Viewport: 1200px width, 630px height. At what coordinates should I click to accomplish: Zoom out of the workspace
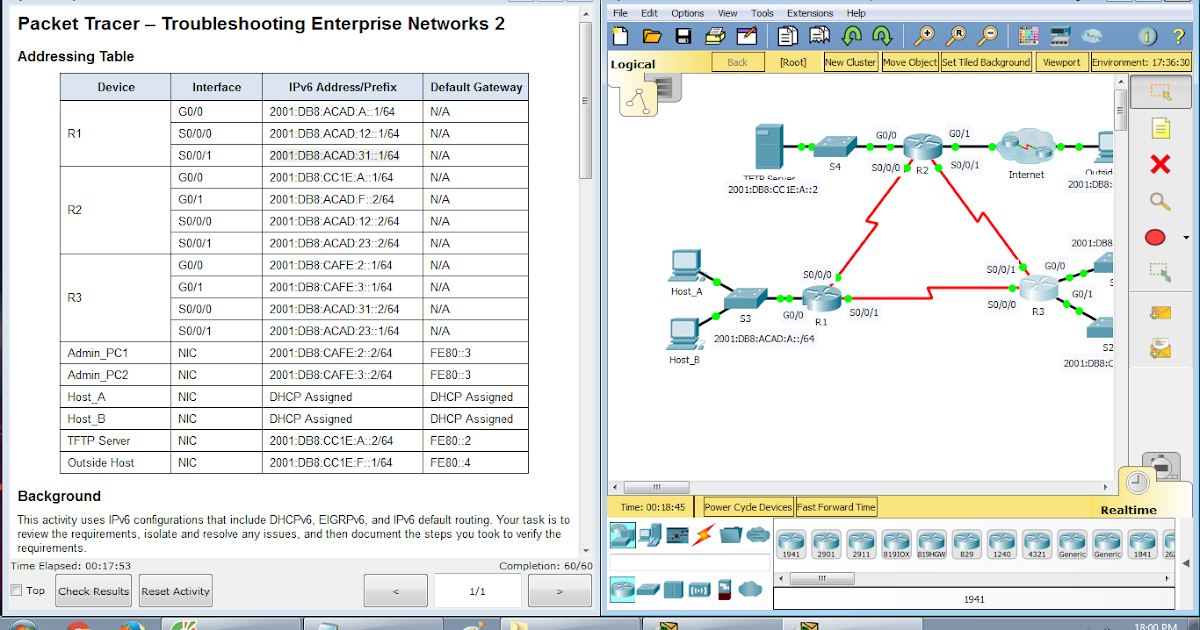click(989, 37)
